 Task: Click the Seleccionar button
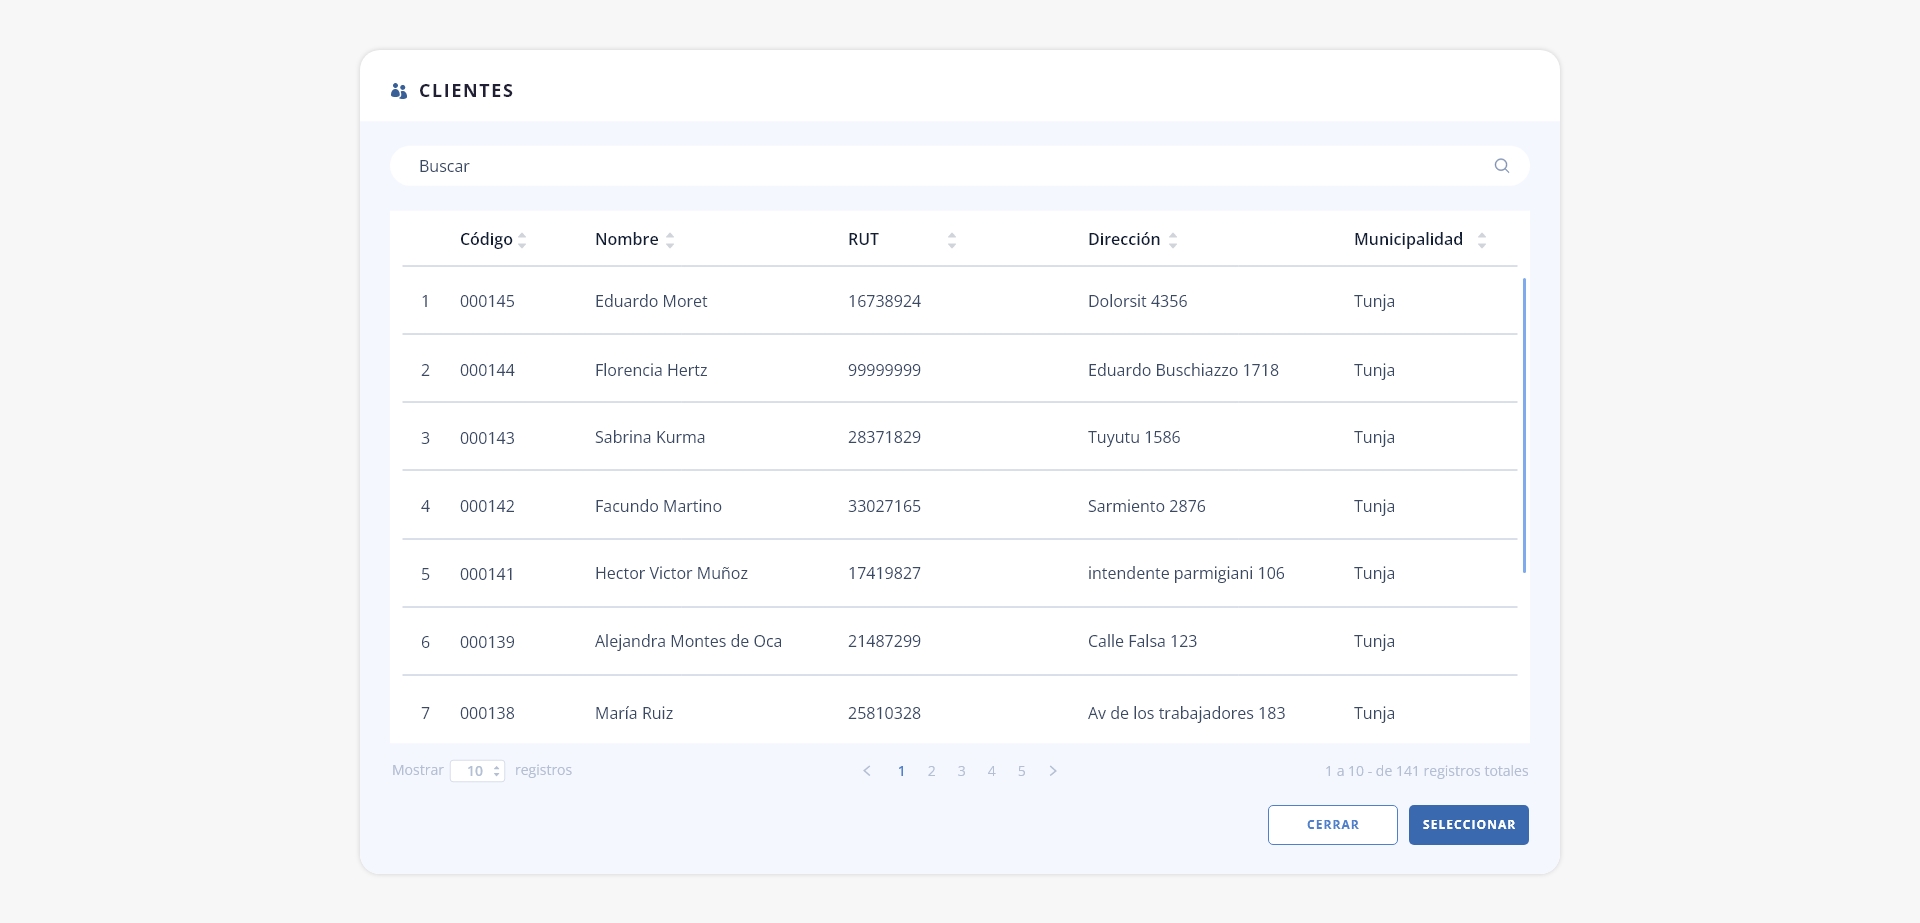pyautogui.click(x=1469, y=825)
